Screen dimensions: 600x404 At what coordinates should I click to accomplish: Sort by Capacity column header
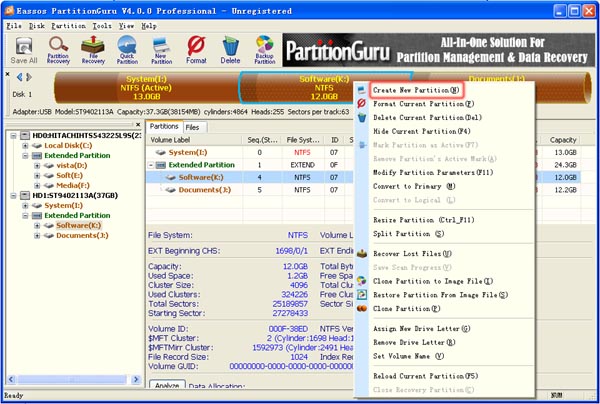[563, 140]
